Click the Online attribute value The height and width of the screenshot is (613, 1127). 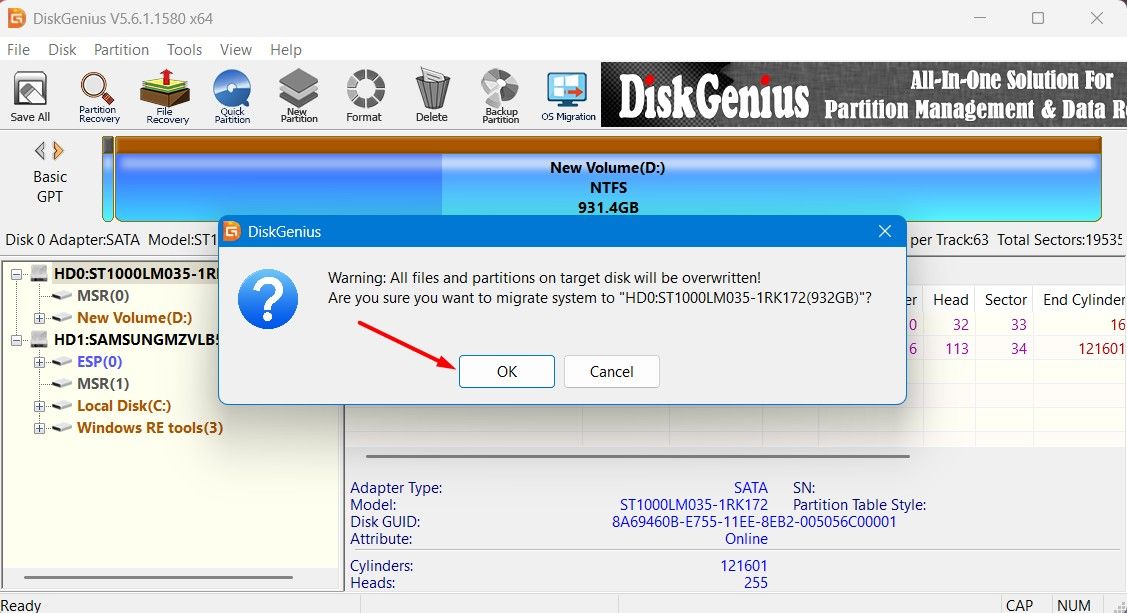click(x=746, y=539)
